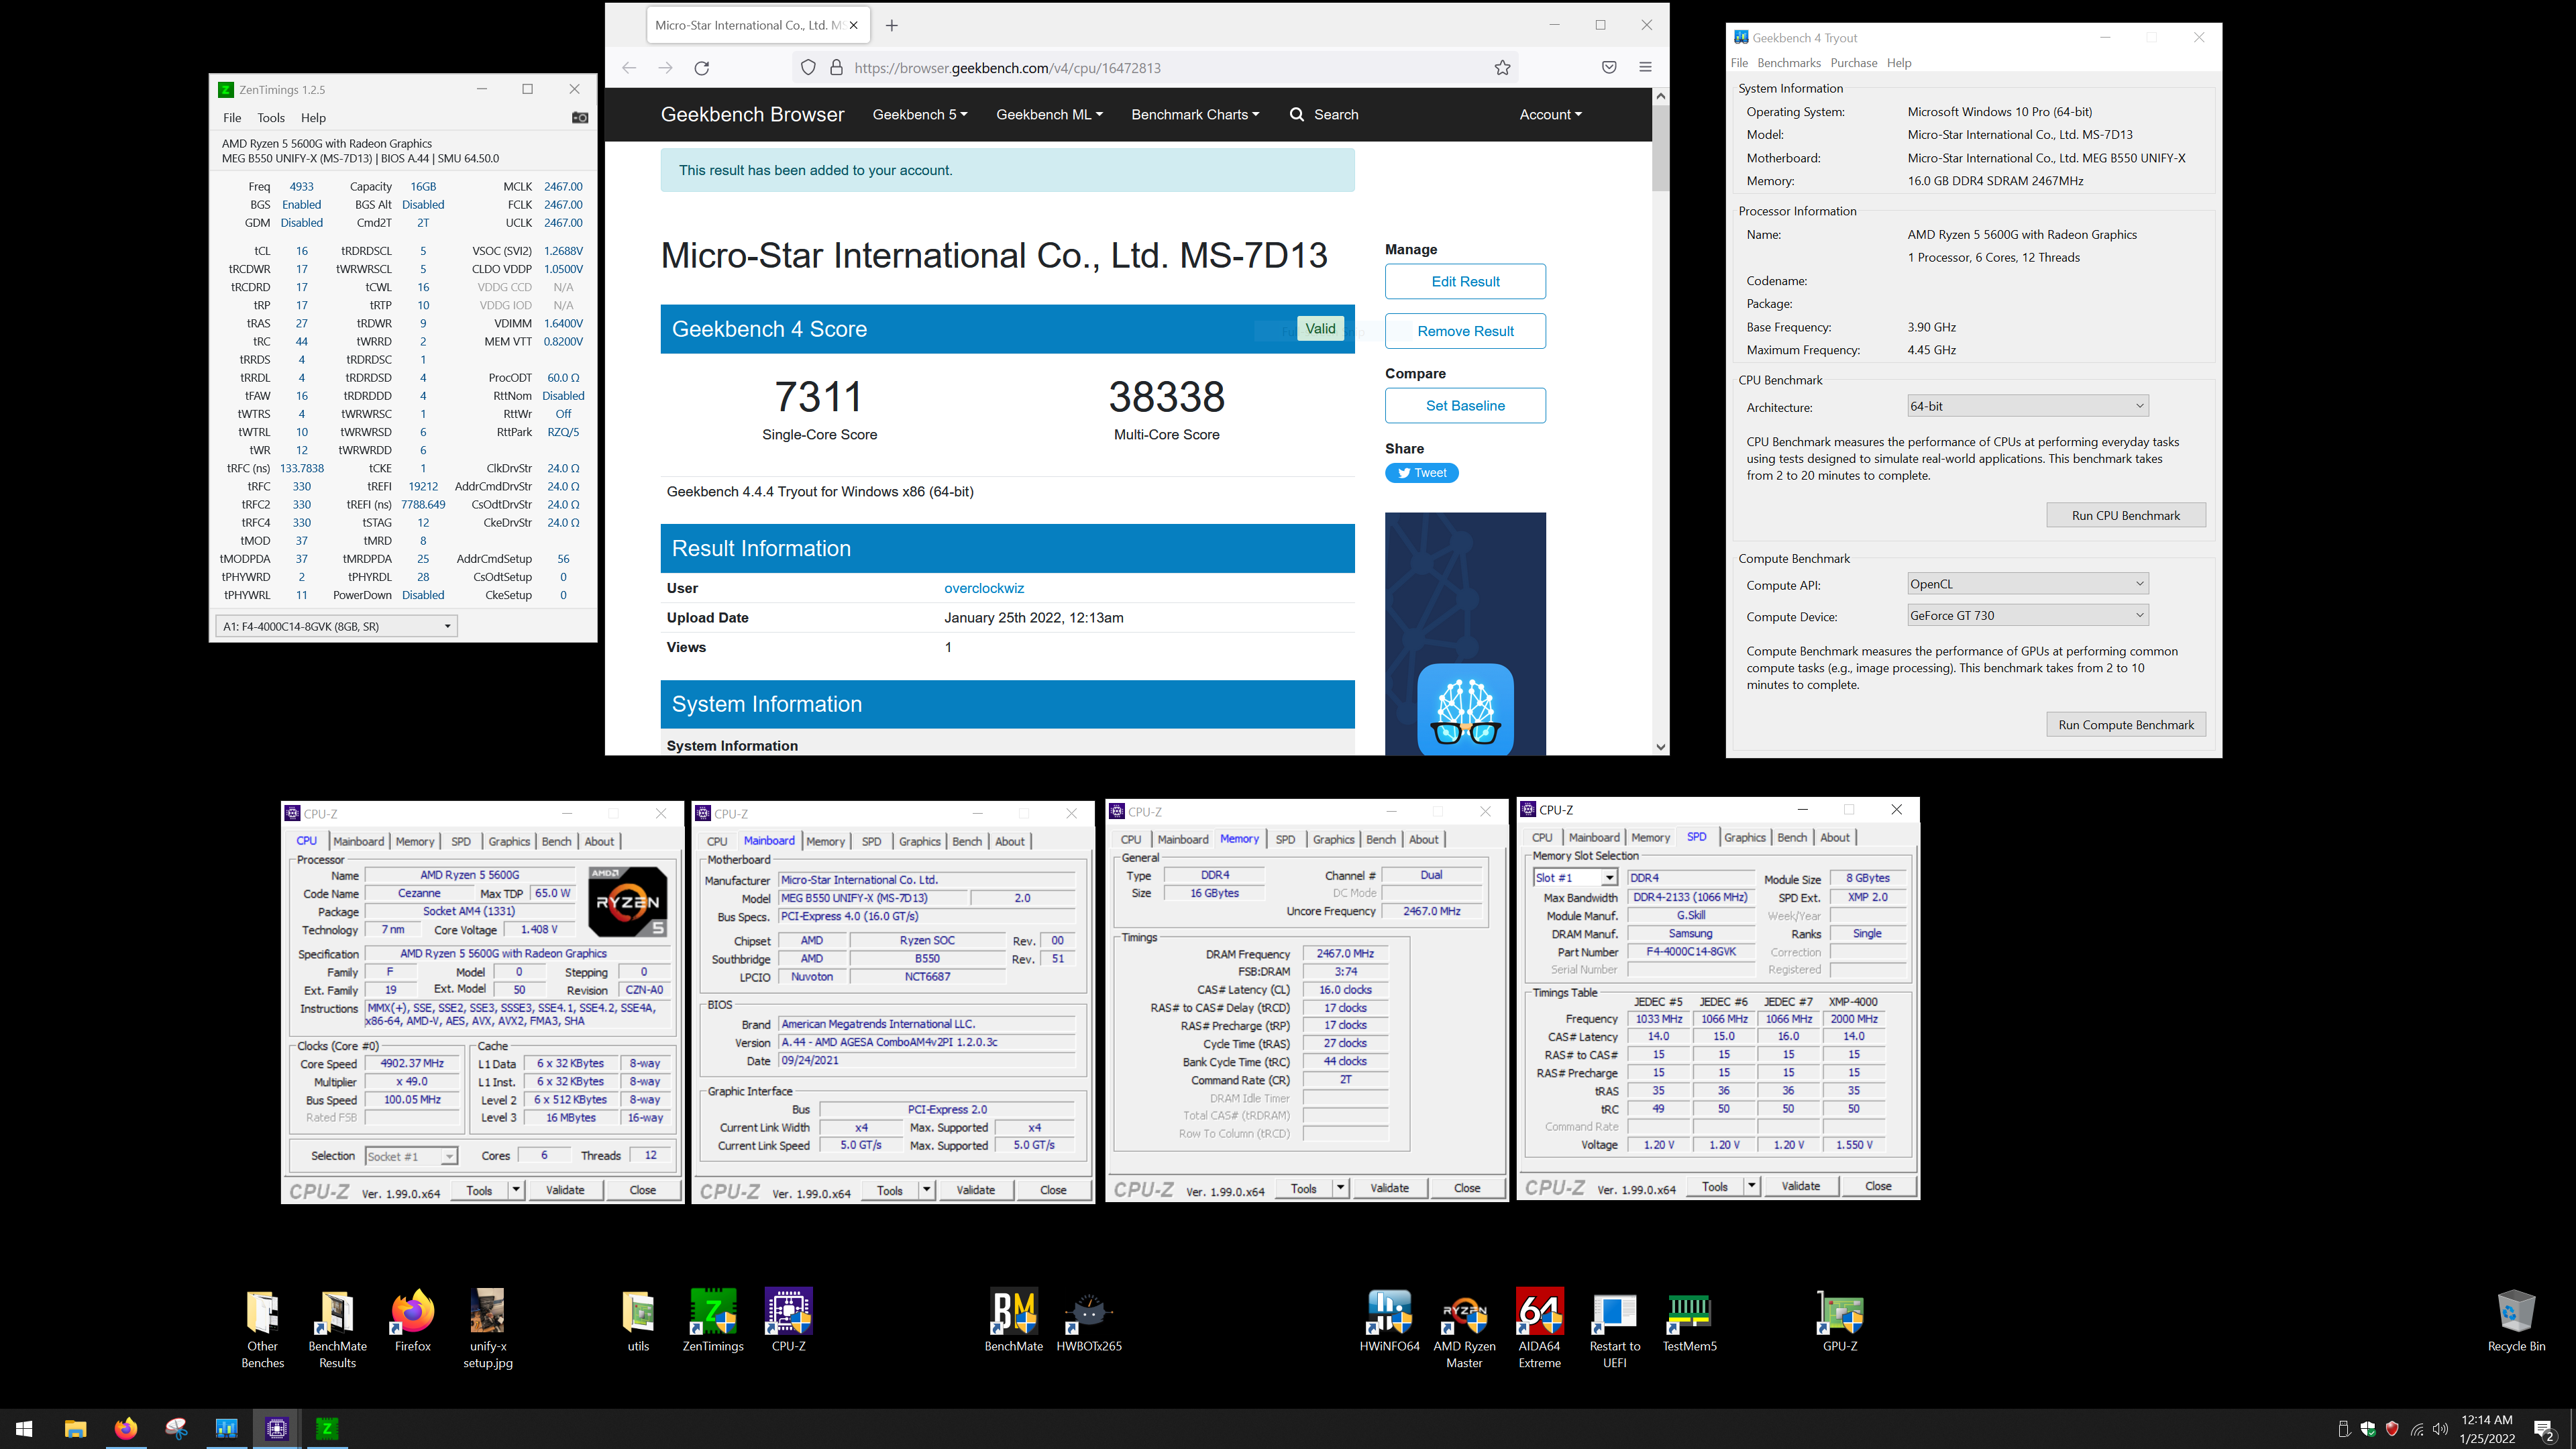Screen dimensions: 2576x1449
Task: Open Geekbench 5 dropdown menu
Action: 920,114
